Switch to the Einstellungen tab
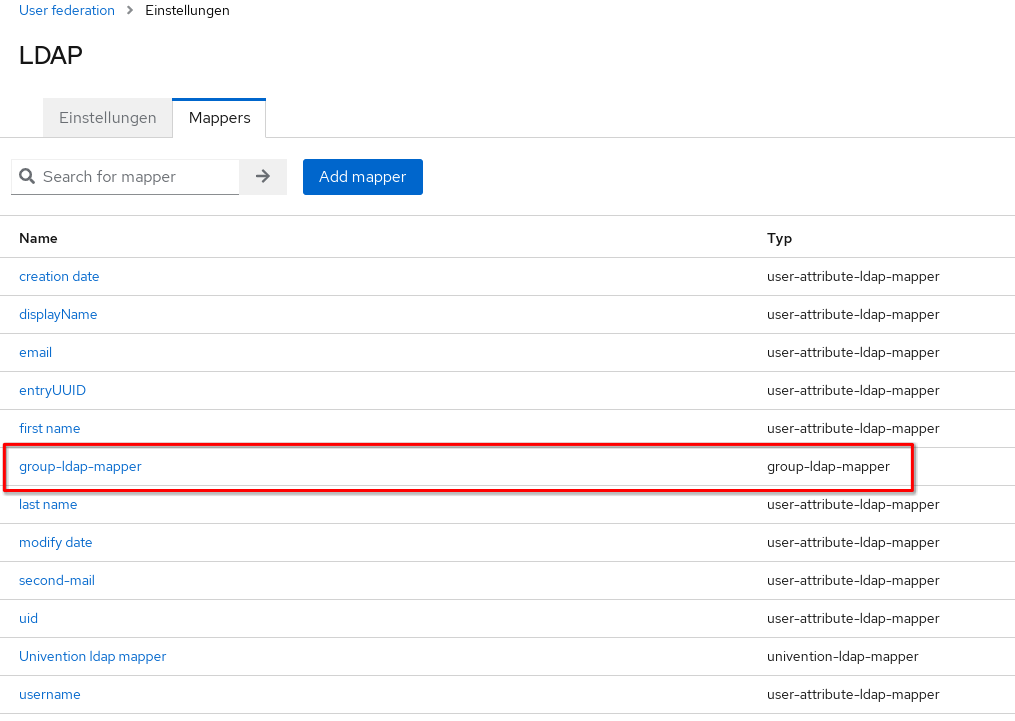 (x=108, y=118)
